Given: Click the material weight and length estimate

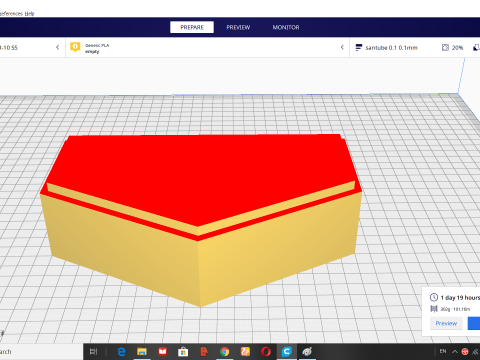Looking at the screenshot, I should coord(455,309).
